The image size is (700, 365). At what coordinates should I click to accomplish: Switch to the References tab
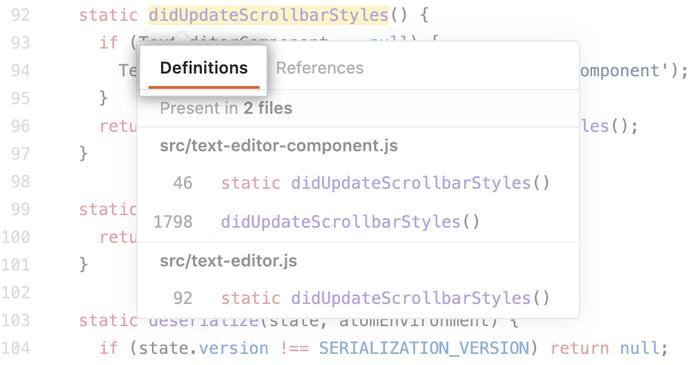[320, 68]
